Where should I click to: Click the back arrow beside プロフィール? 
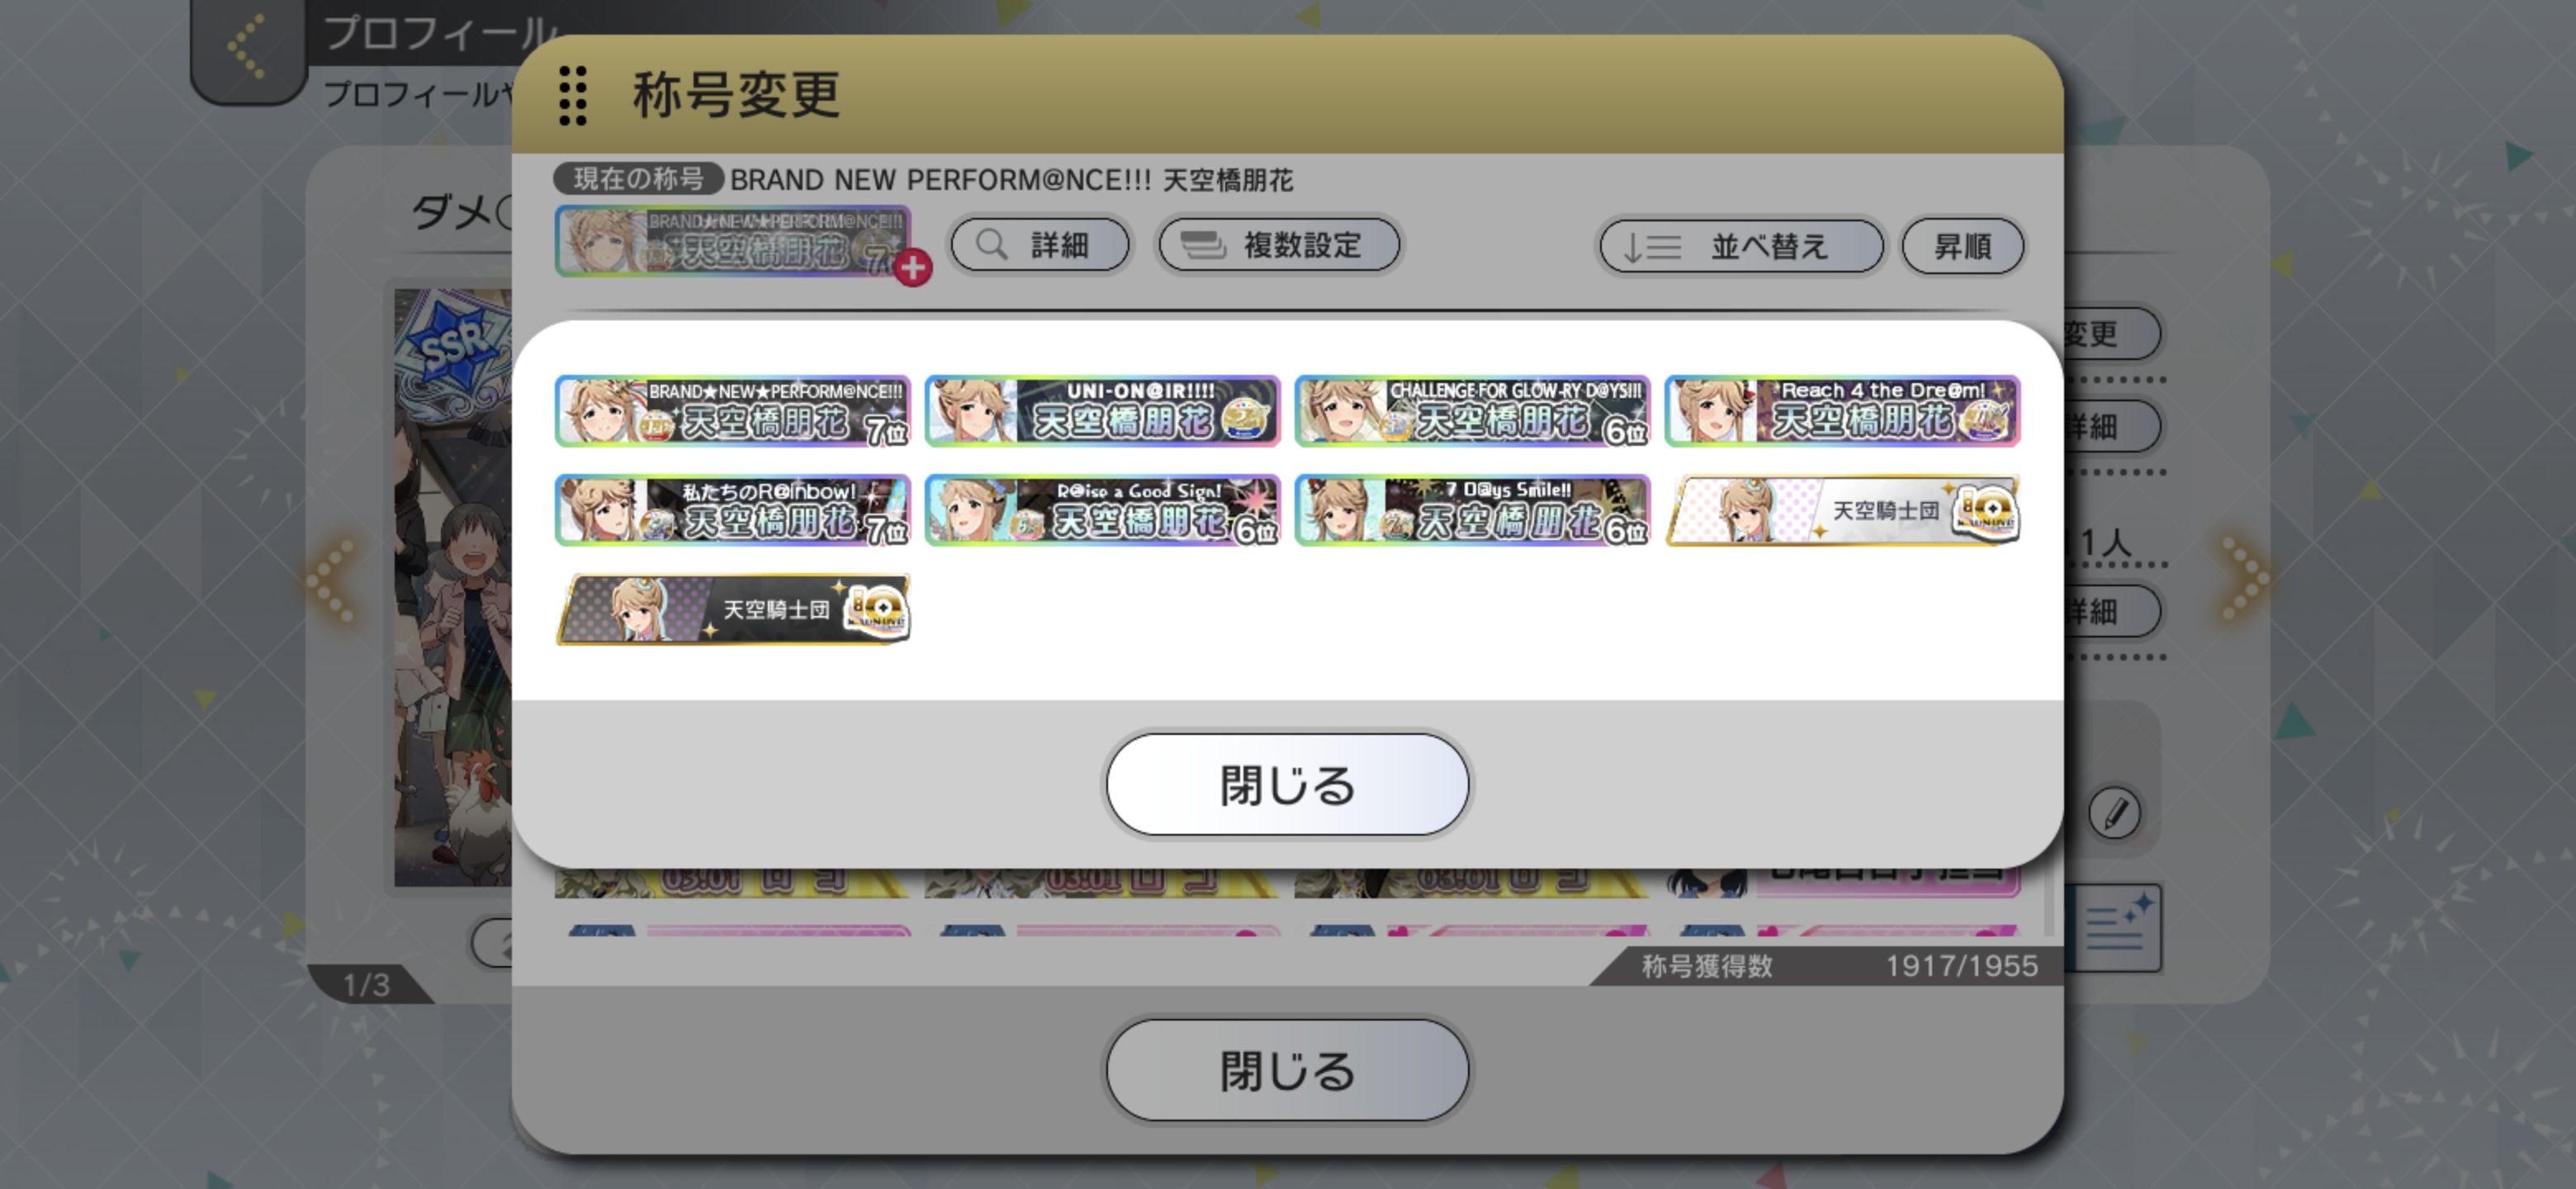click(247, 47)
